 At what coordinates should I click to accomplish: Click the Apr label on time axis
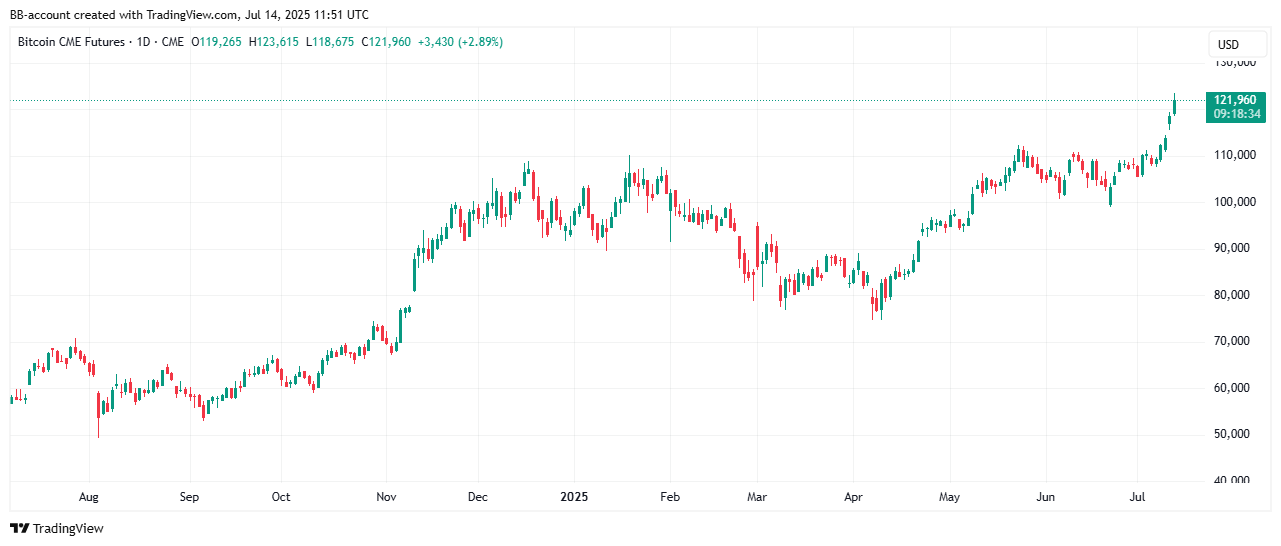tap(853, 497)
